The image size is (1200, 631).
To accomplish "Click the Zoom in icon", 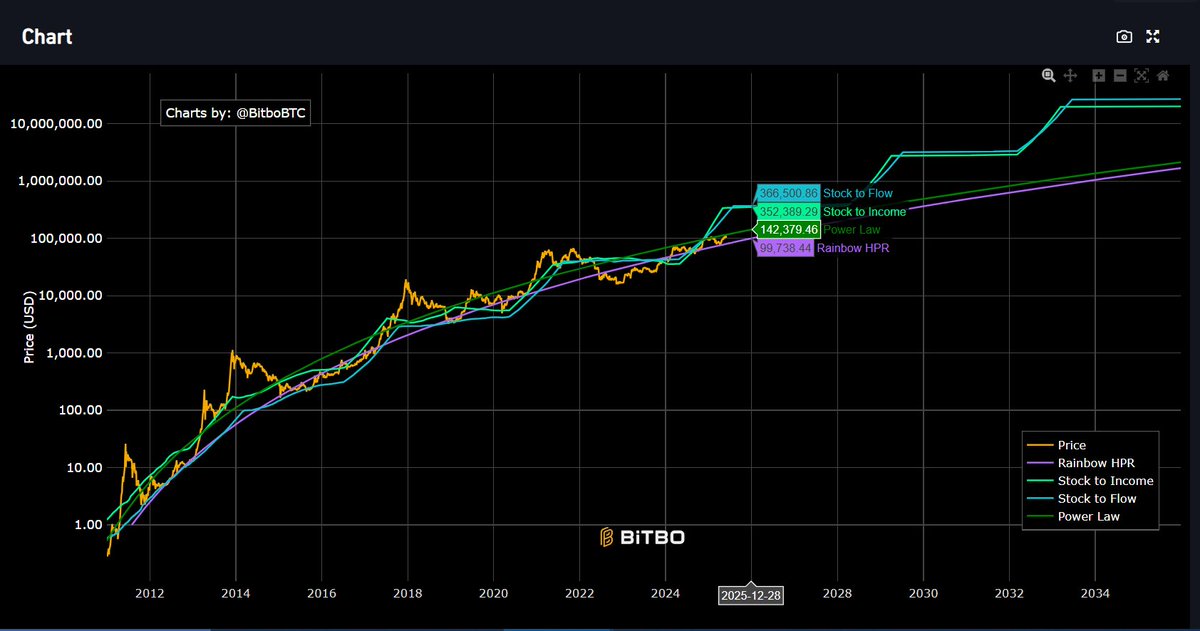I will coord(1098,75).
